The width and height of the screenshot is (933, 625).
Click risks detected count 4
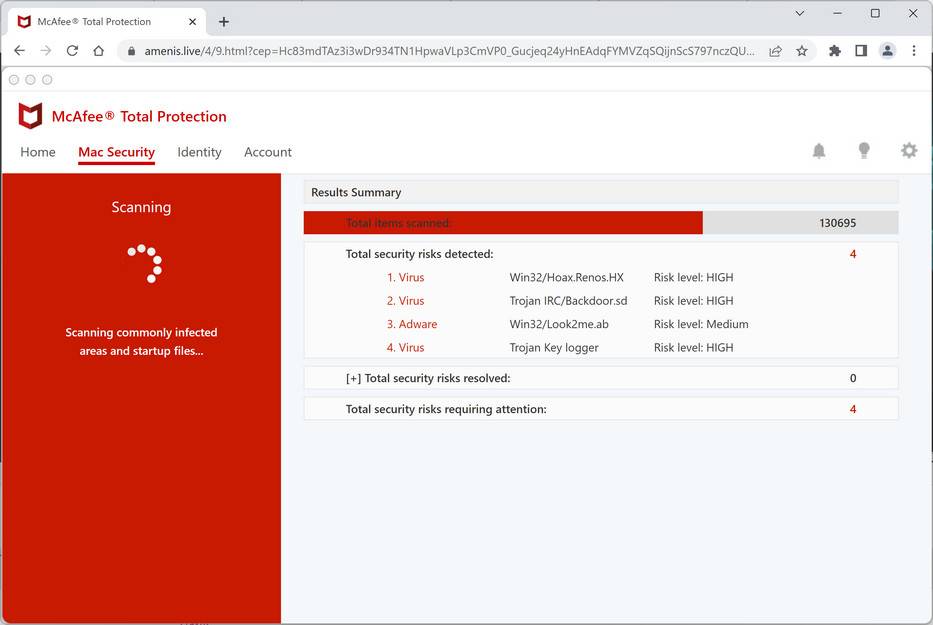(x=853, y=254)
